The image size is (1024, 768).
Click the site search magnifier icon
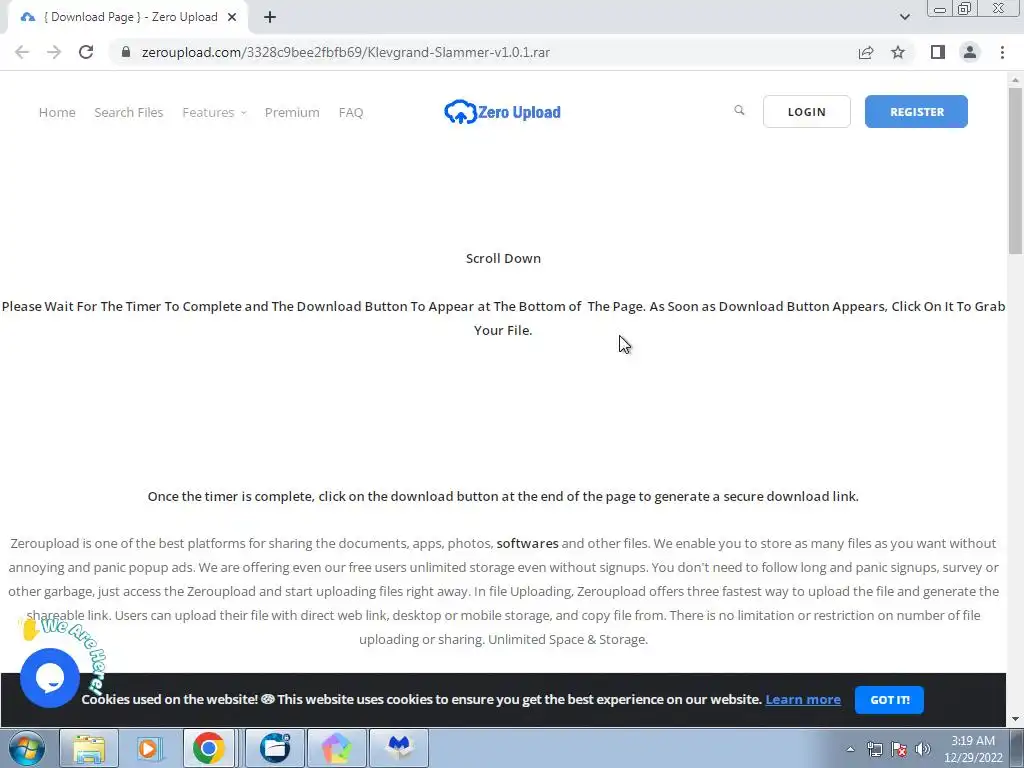(739, 110)
